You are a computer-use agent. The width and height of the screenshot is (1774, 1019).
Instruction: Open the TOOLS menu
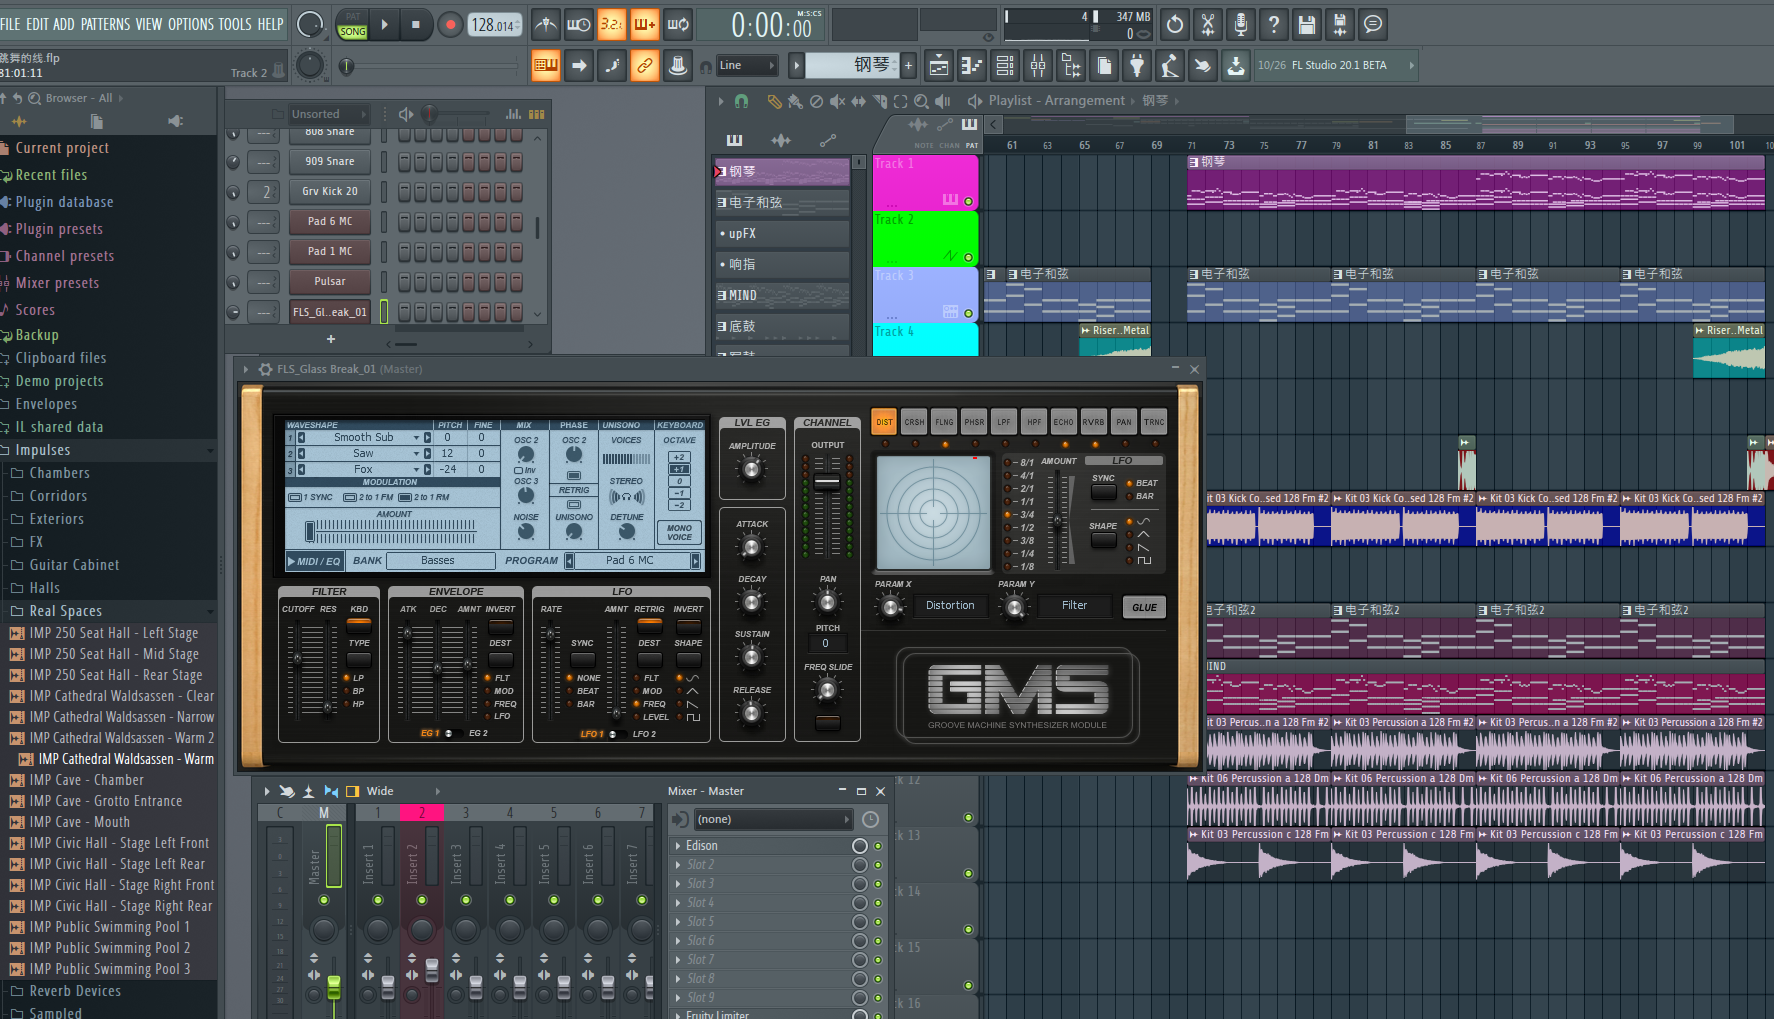pos(235,24)
